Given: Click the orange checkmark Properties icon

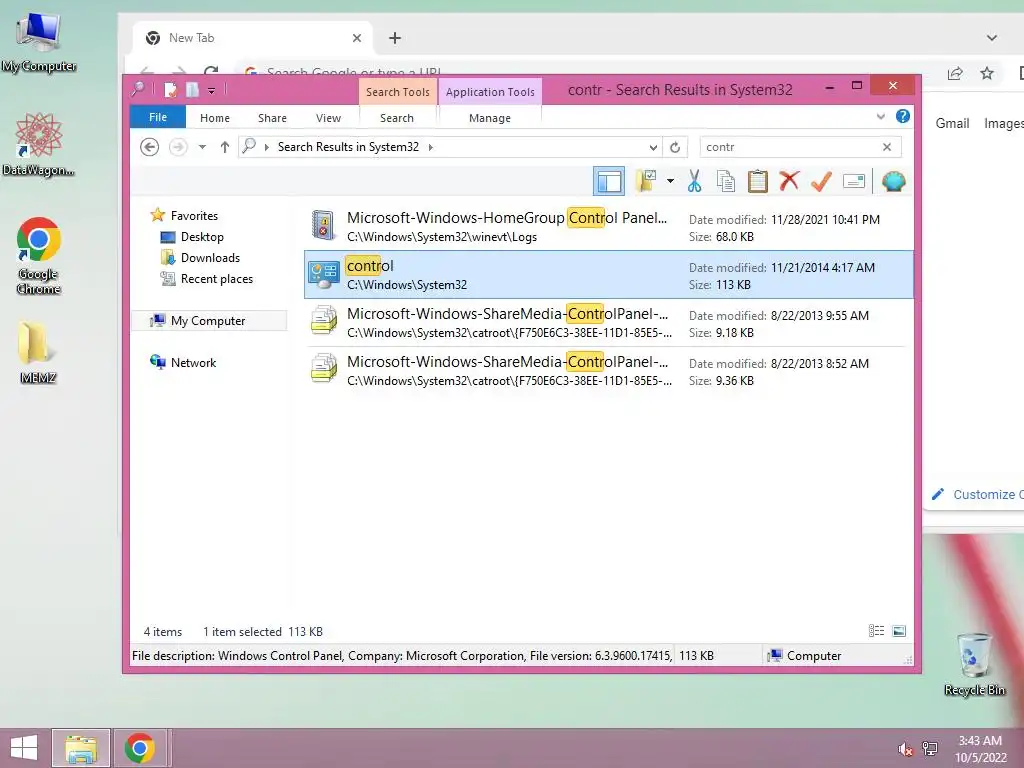Looking at the screenshot, I should (821, 181).
